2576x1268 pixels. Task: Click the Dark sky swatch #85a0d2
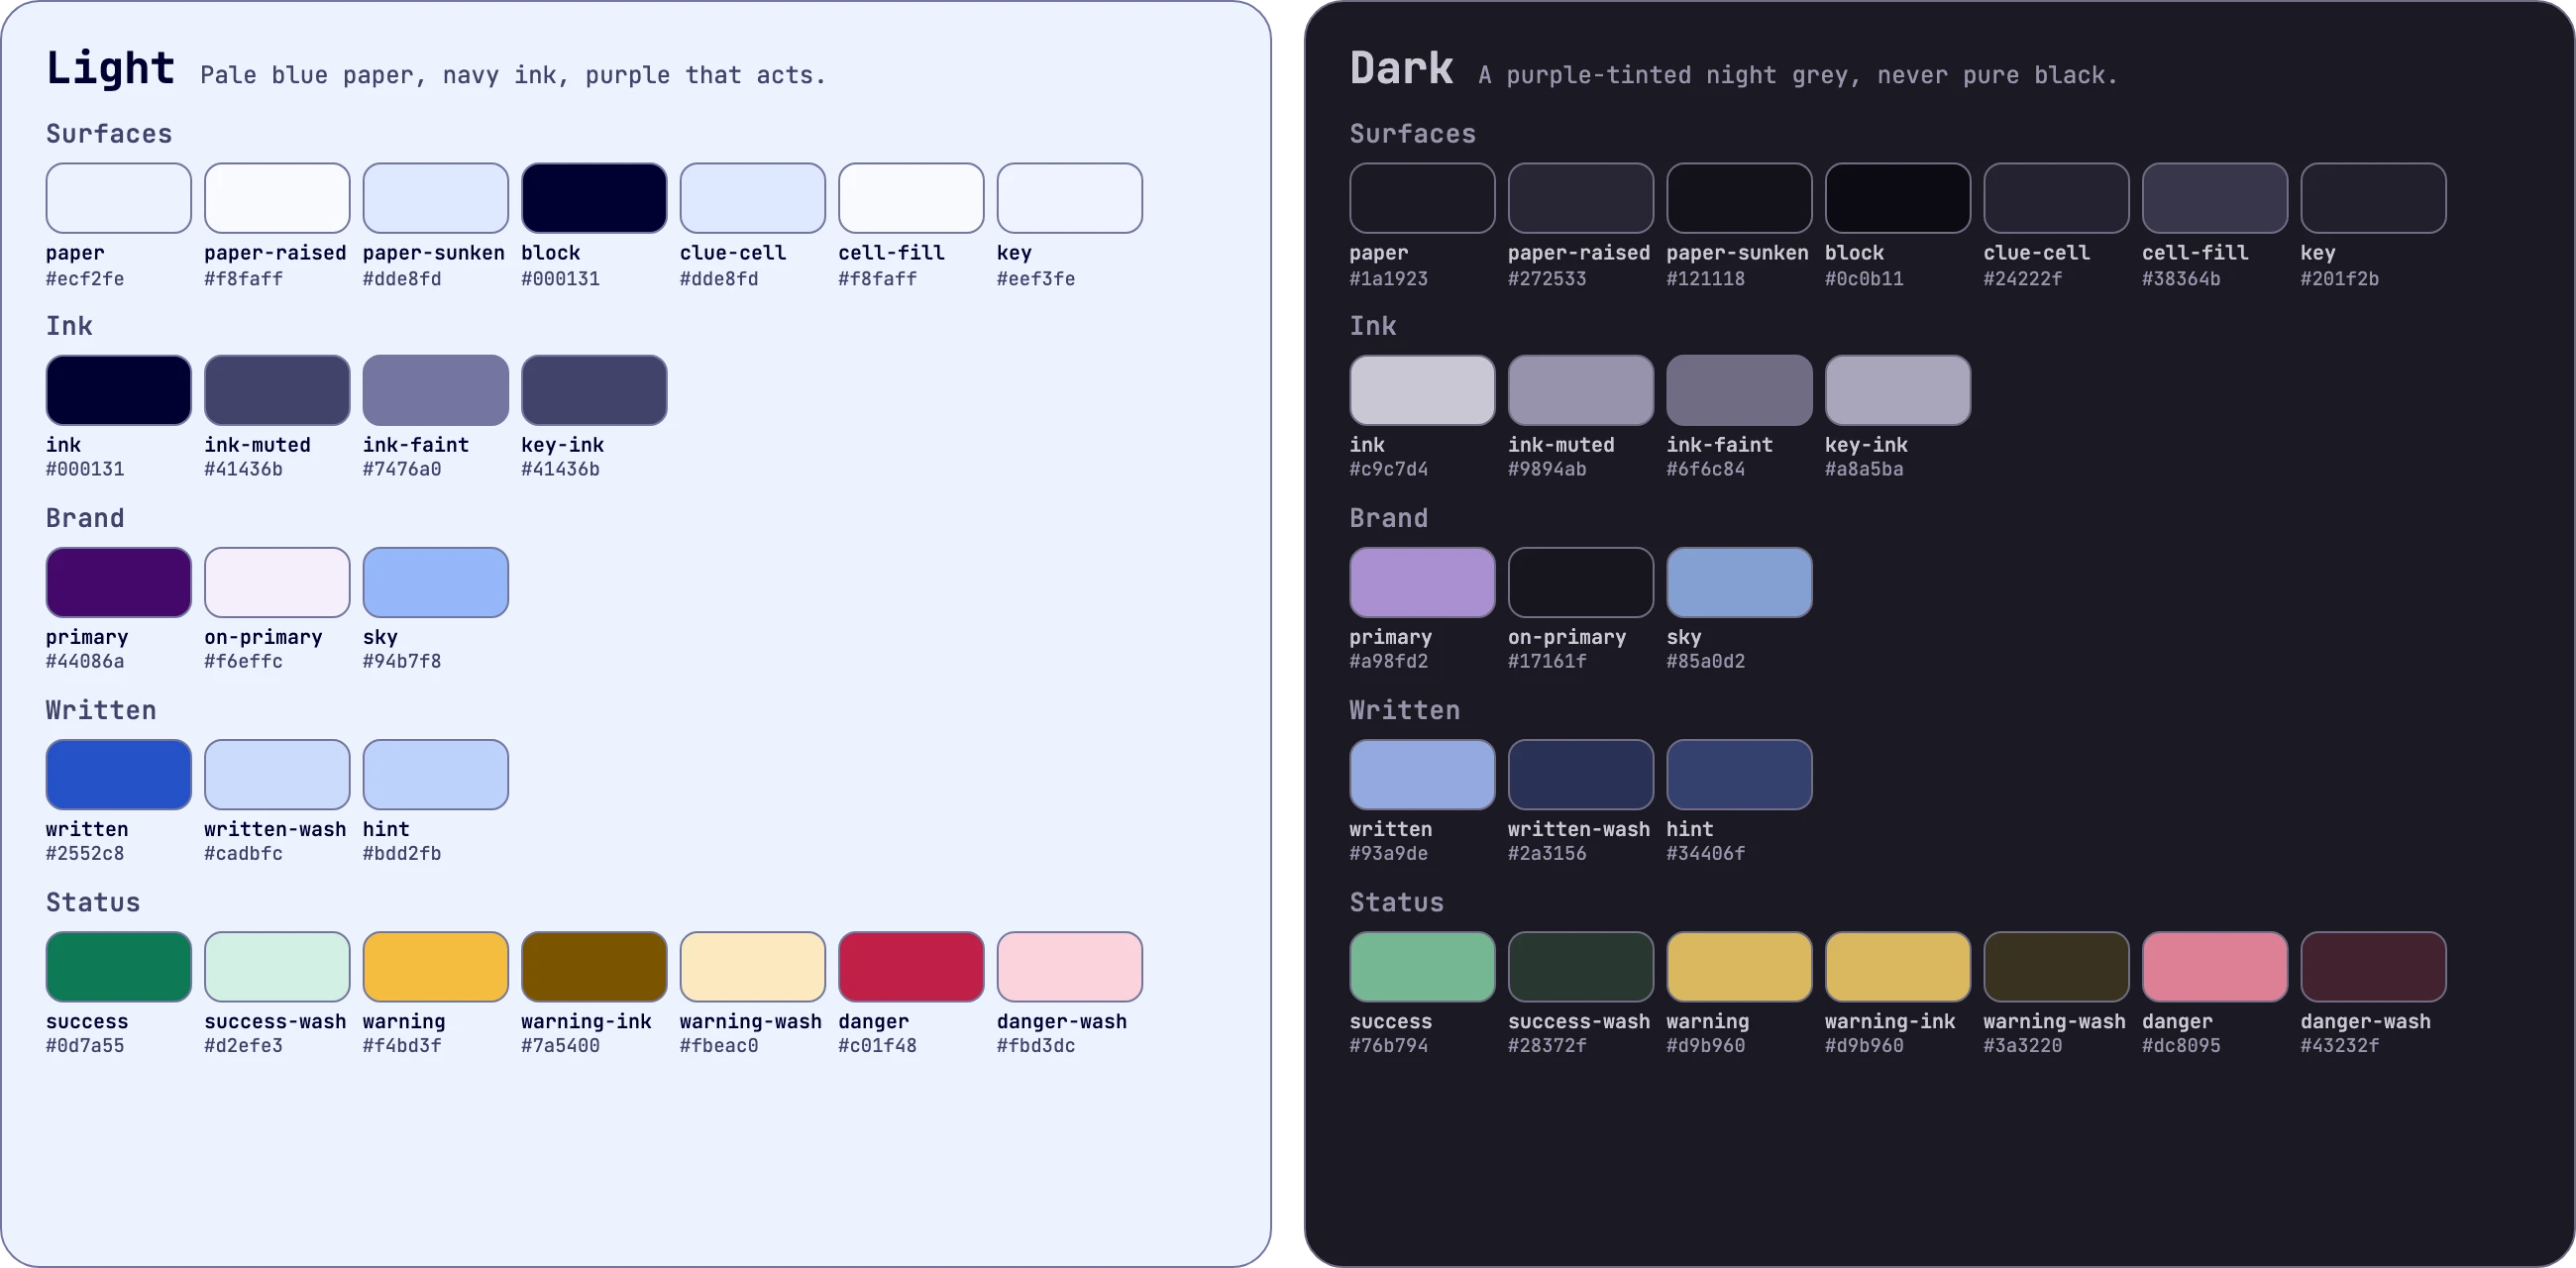tap(1739, 582)
